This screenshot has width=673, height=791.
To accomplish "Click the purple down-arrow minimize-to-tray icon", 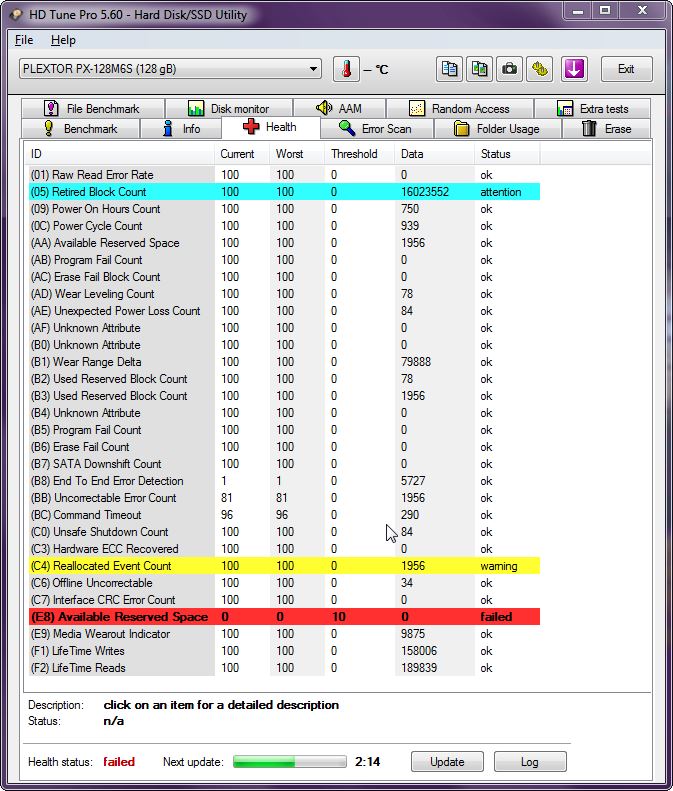I will pyautogui.click(x=574, y=69).
